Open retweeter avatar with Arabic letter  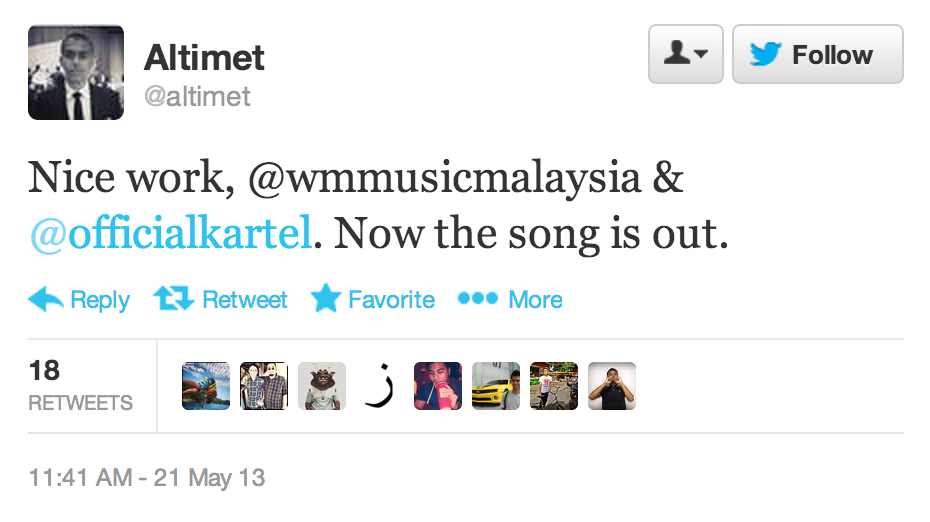pyautogui.click(x=380, y=386)
